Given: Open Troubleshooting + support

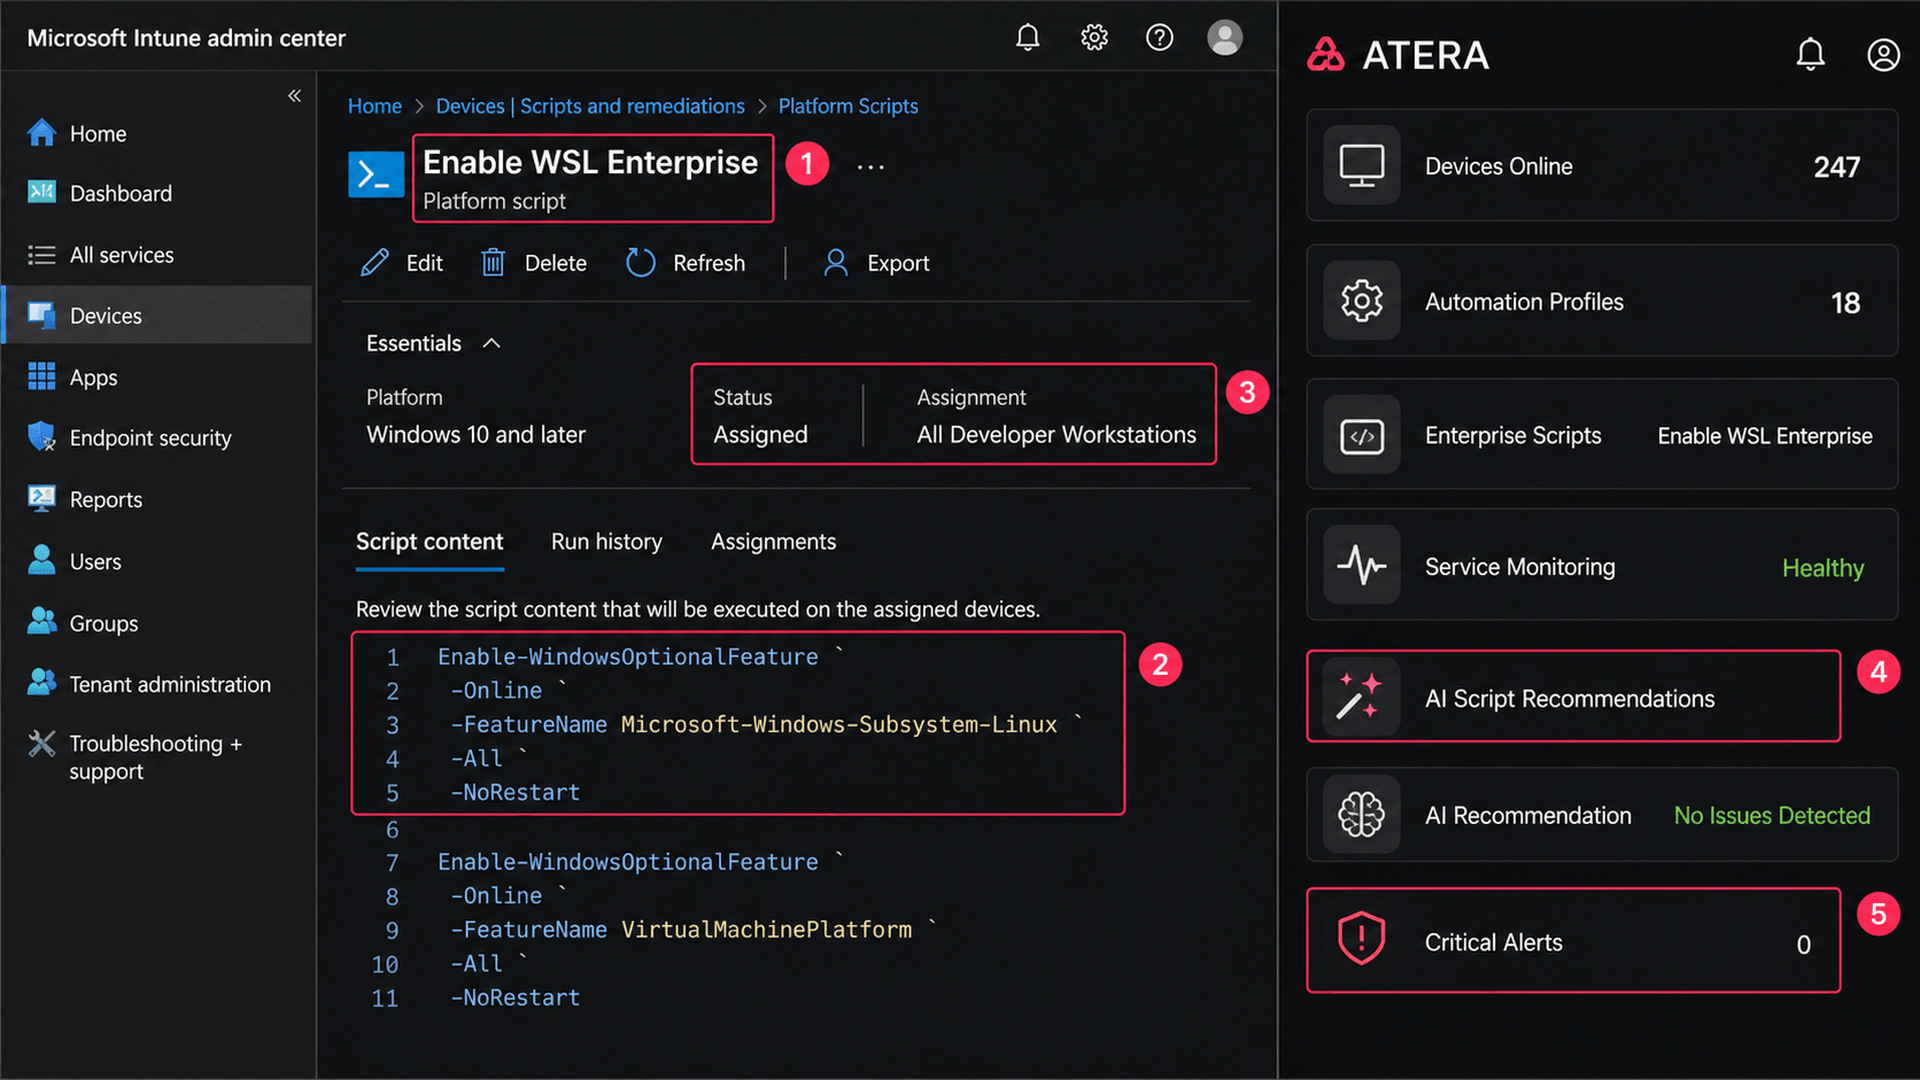Looking at the screenshot, I should pyautogui.click(x=157, y=757).
